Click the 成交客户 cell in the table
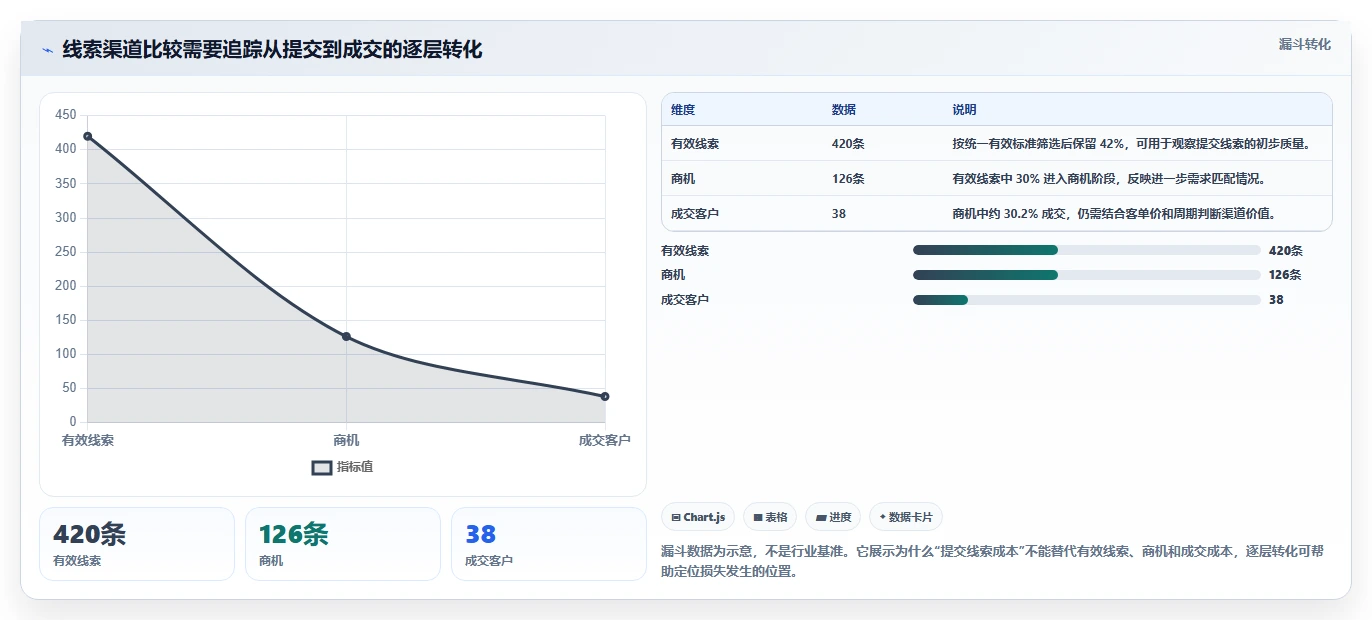 (x=695, y=213)
